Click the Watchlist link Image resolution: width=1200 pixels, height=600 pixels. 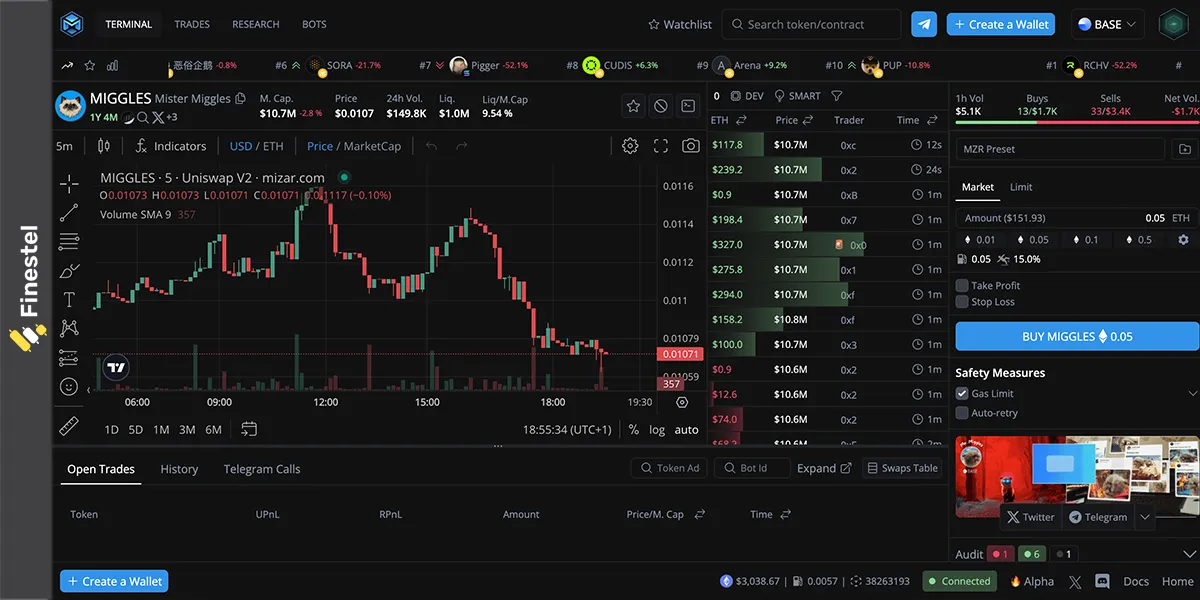(x=680, y=24)
